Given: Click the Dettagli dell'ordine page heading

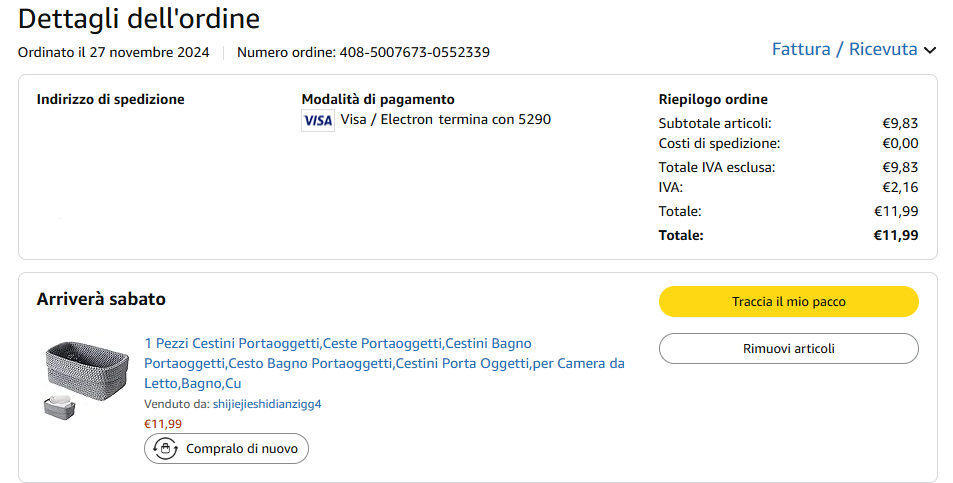Looking at the screenshot, I should point(139,18).
